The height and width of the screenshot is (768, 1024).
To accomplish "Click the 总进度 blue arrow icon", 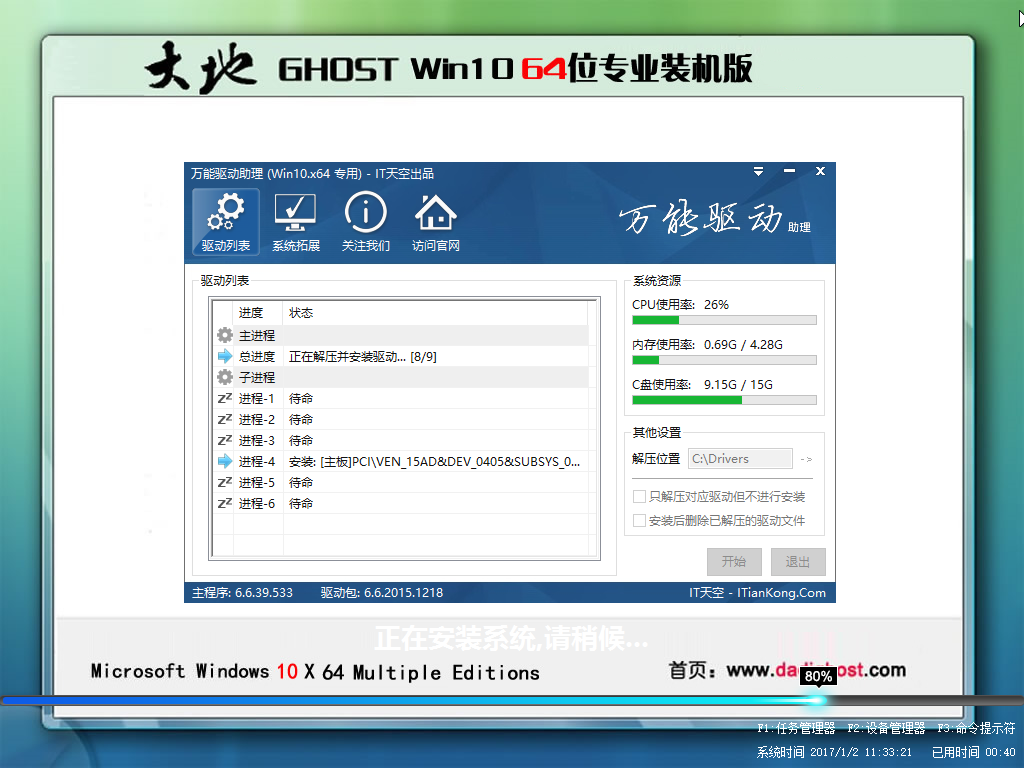I will pos(224,357).
